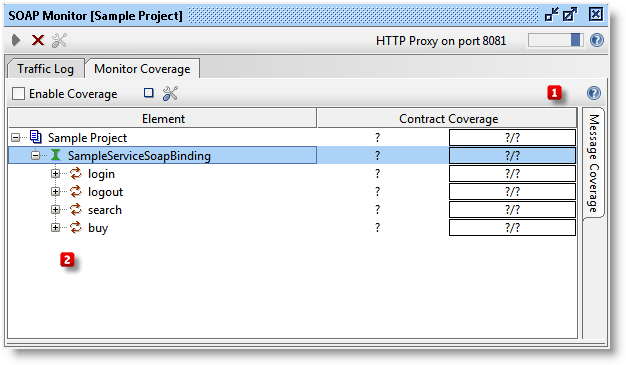This screenshot has height=365, width=626.
Task: Click the ?/? coverage bar for buy
Action: (x=512, y=227)
